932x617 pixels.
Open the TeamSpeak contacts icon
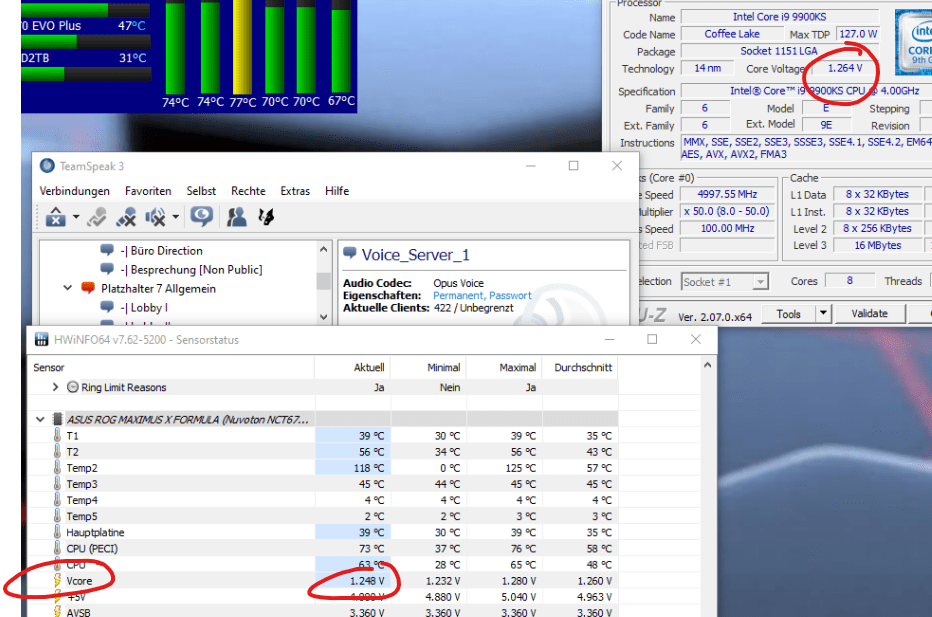coord(237,217)
